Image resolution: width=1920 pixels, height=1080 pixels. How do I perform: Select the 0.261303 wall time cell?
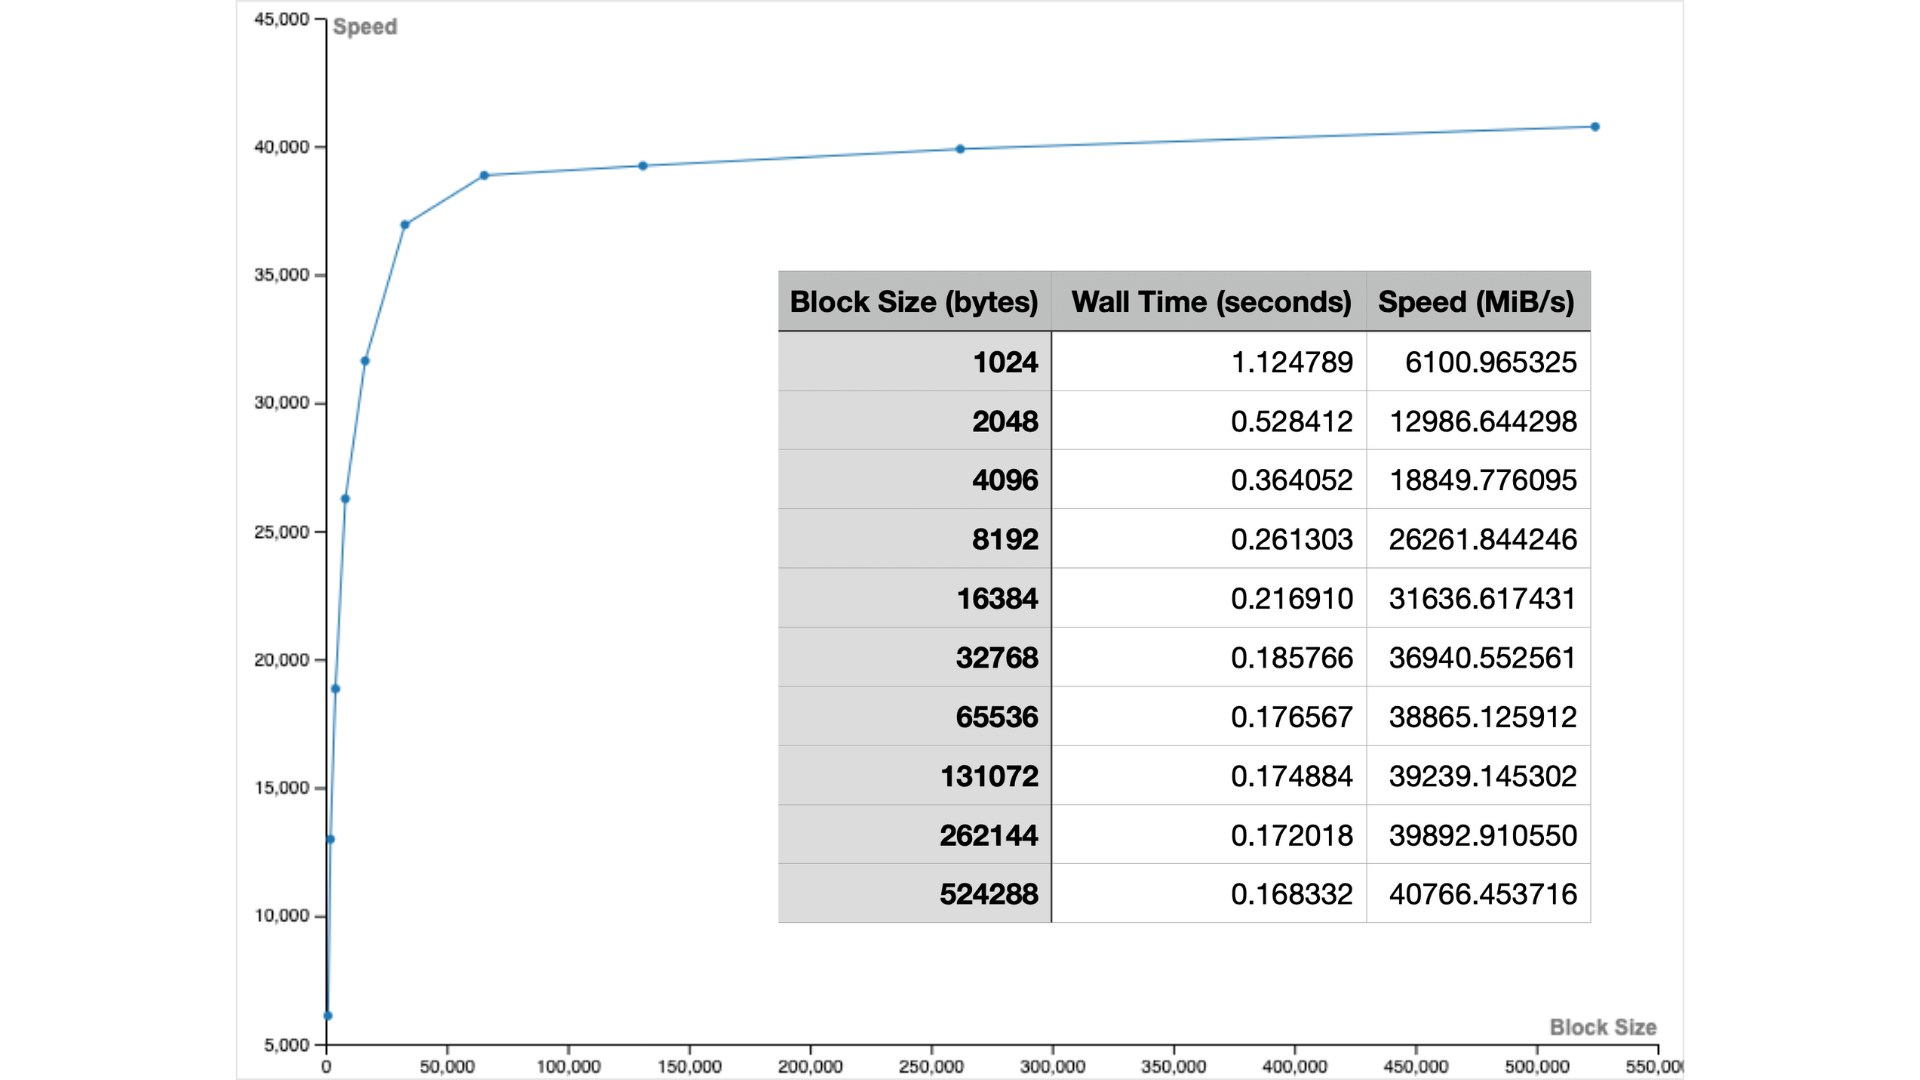click(x=1291, y=539)
